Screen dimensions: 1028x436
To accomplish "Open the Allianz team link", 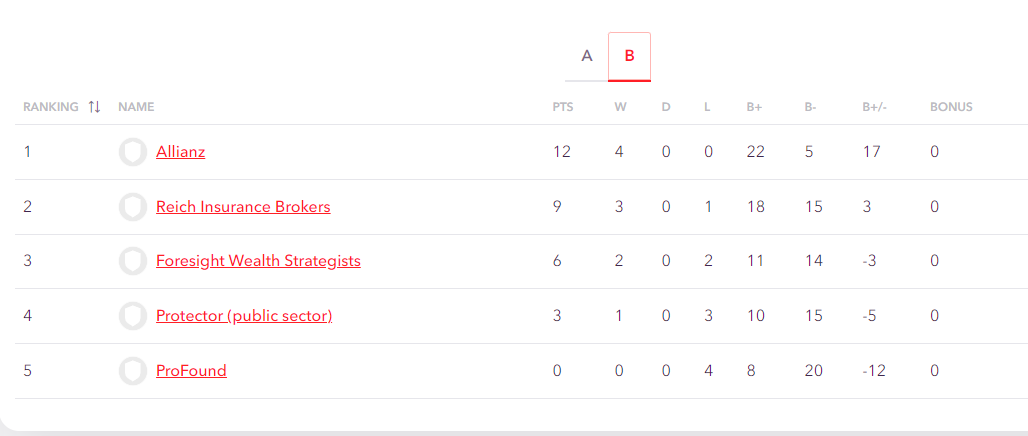I will (x=180, y=152).
